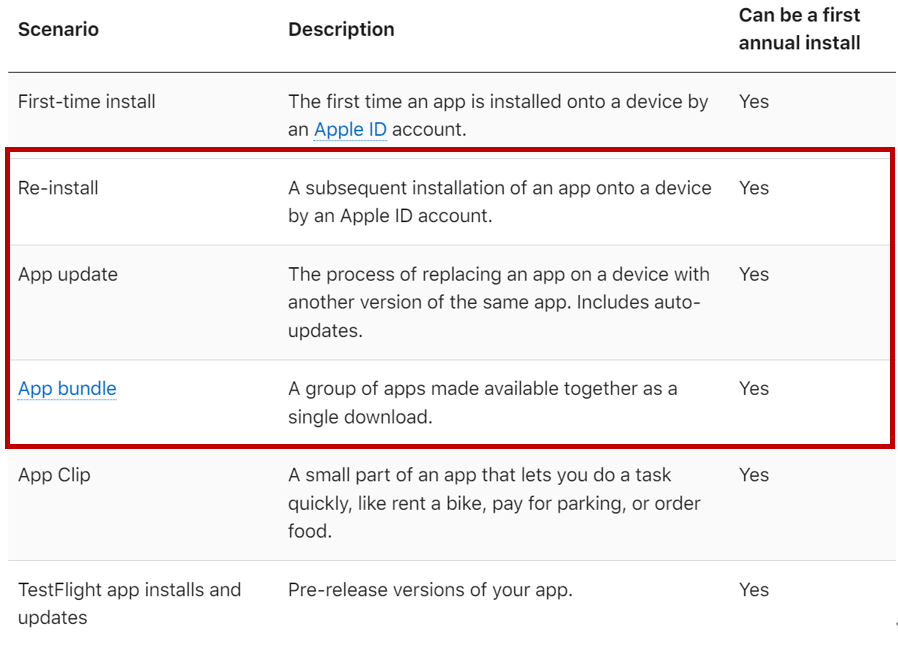
Task: Click the App bundle row description text
Action: 482,402
